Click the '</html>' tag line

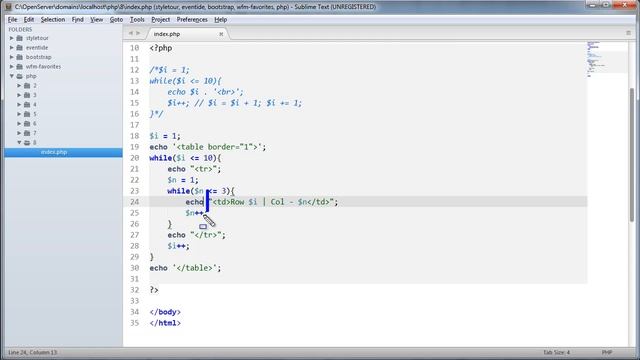[165, 323]
